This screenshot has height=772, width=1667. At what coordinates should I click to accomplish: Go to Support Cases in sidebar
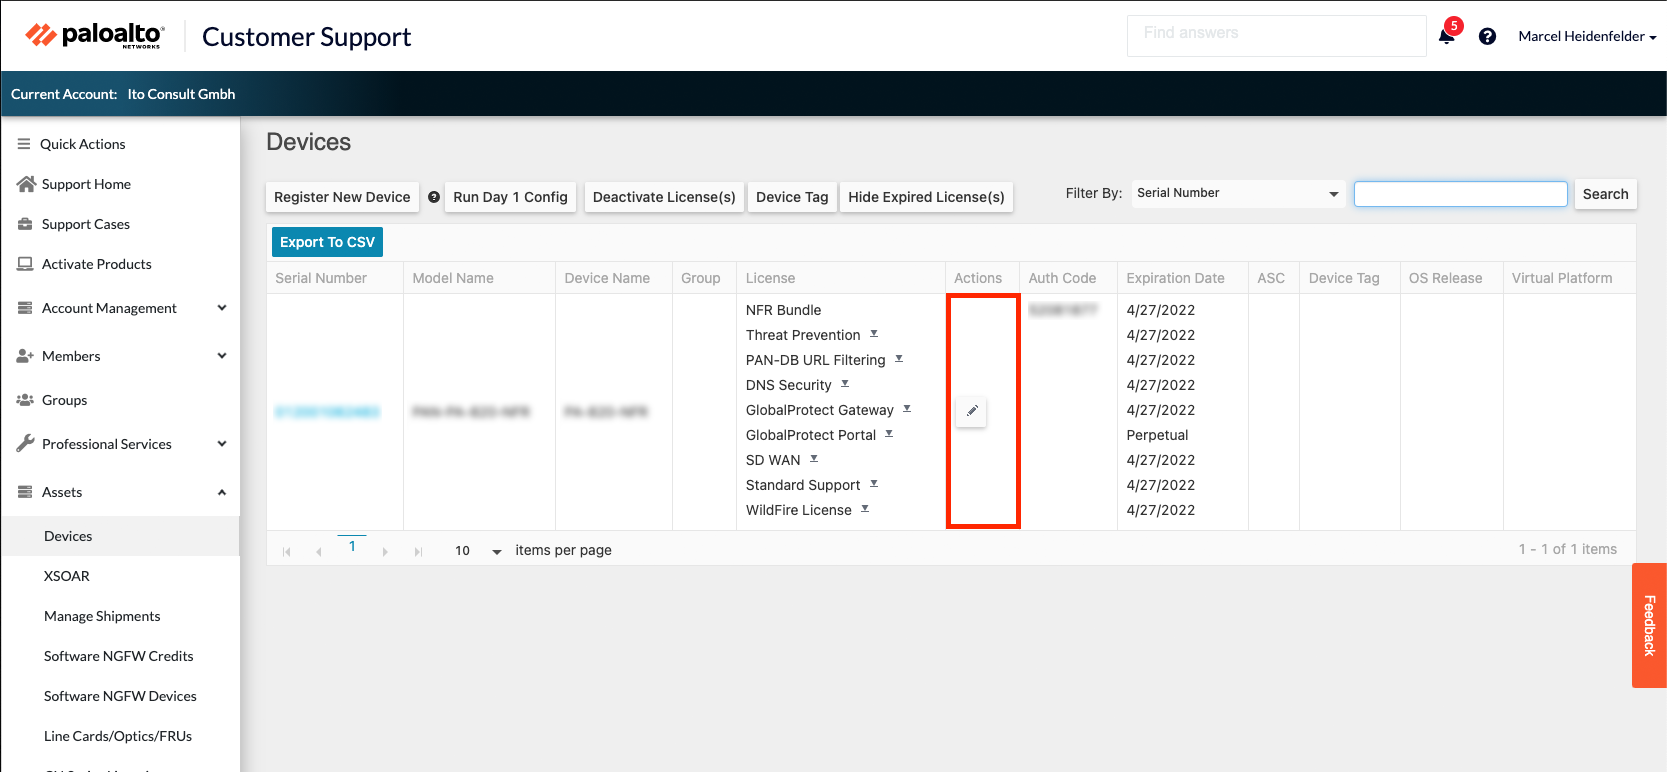click(85, 224)
